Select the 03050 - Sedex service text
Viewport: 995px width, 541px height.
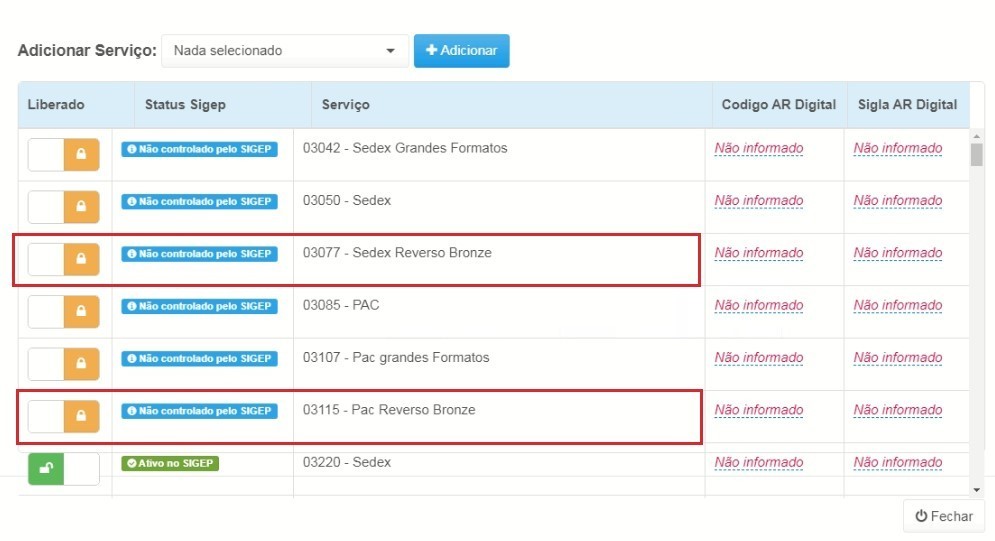346,200
